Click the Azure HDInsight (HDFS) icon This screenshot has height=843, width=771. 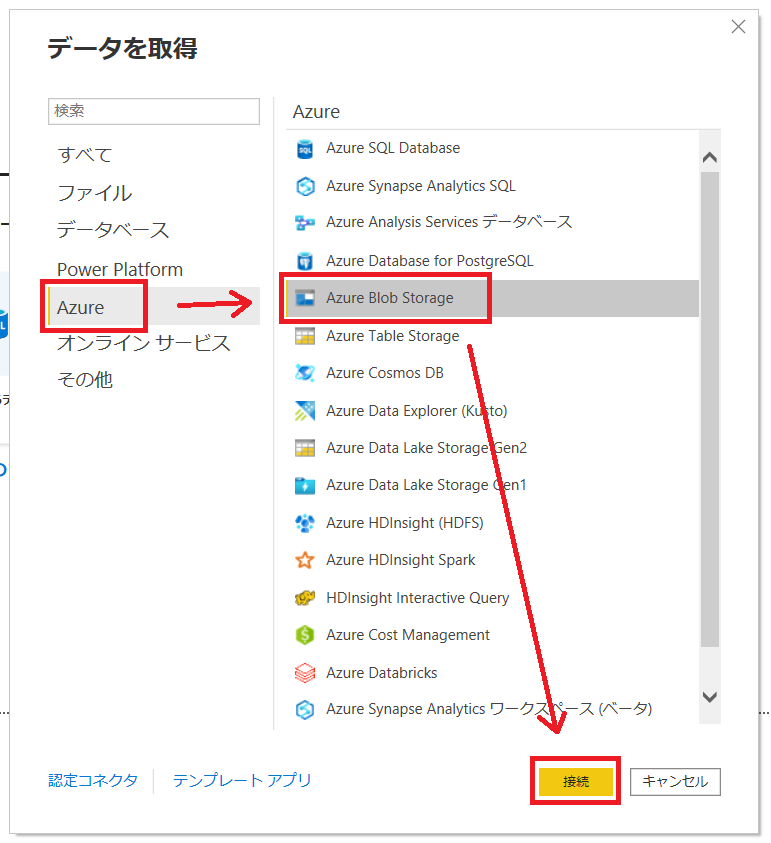point(305,523)
